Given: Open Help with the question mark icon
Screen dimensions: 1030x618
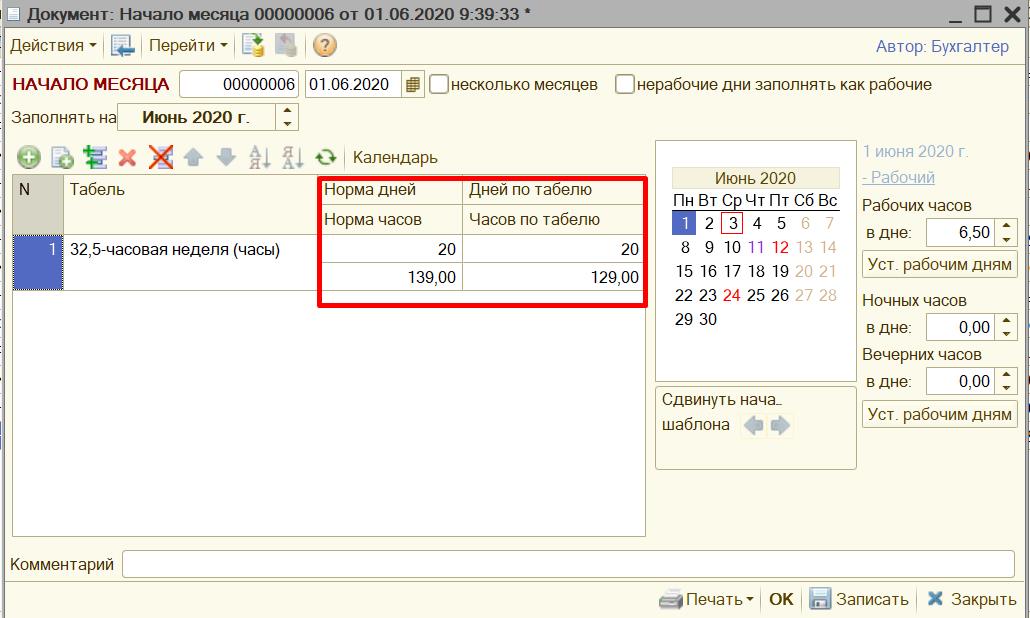Looking at the screenshot, I should (x=324, y=45).
